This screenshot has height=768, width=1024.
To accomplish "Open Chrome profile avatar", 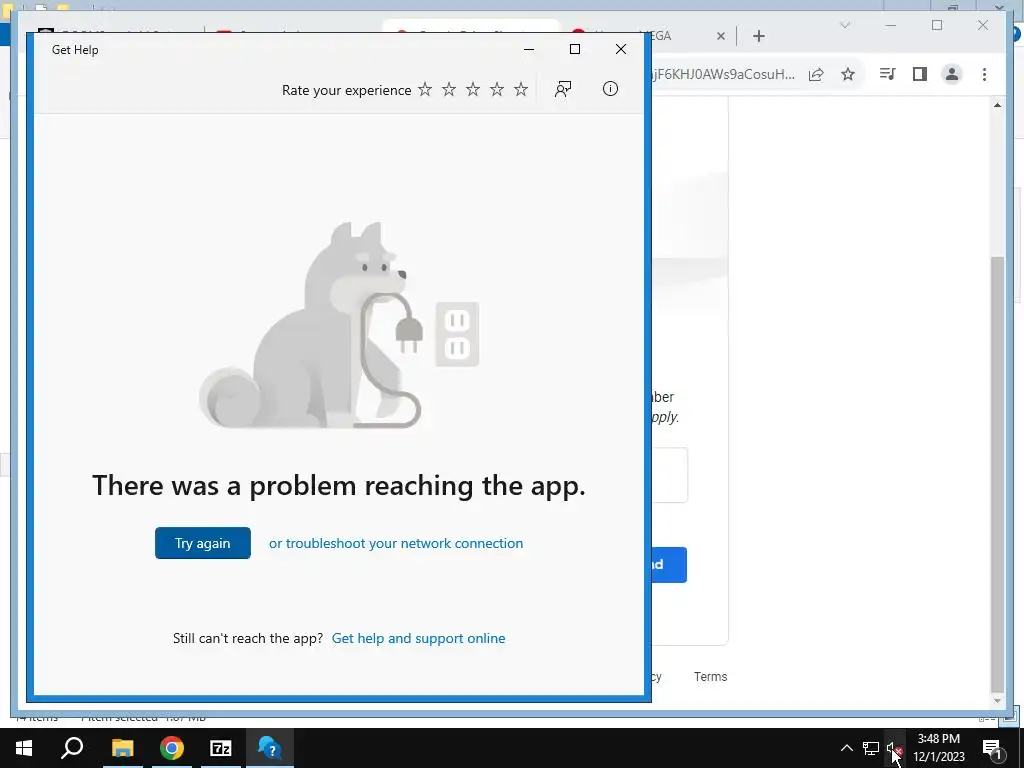I will (x=952, y=74).
